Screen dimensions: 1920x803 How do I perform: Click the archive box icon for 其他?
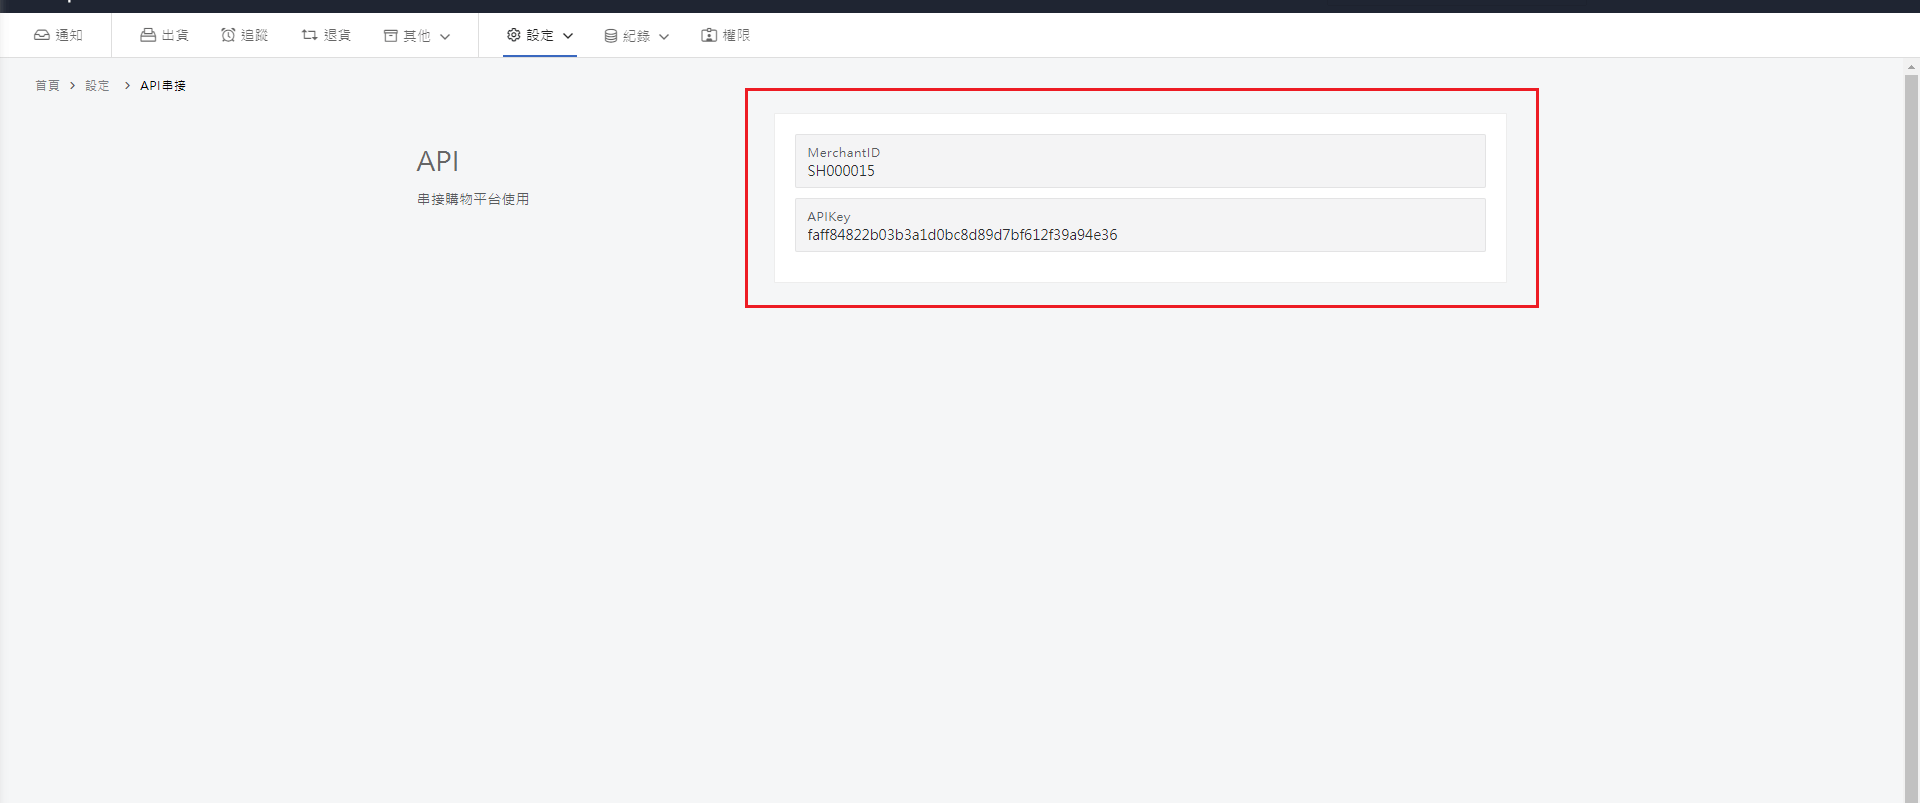coord(391,36)
